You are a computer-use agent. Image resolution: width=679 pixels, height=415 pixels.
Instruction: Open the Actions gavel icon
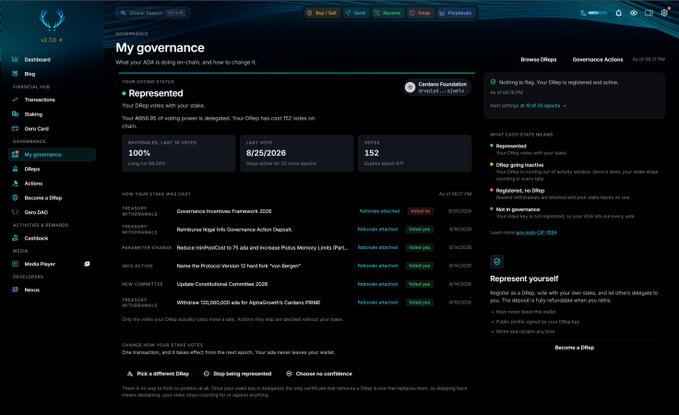15,183
